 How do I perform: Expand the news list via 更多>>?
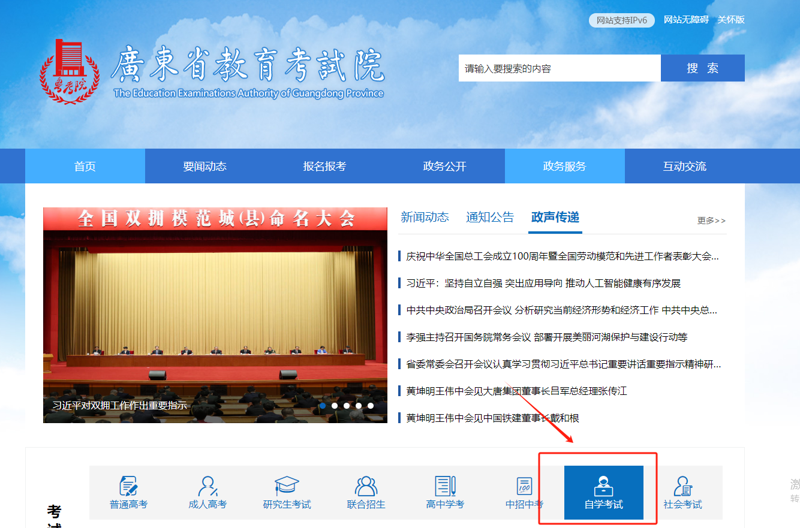click(x=711, y=220)
